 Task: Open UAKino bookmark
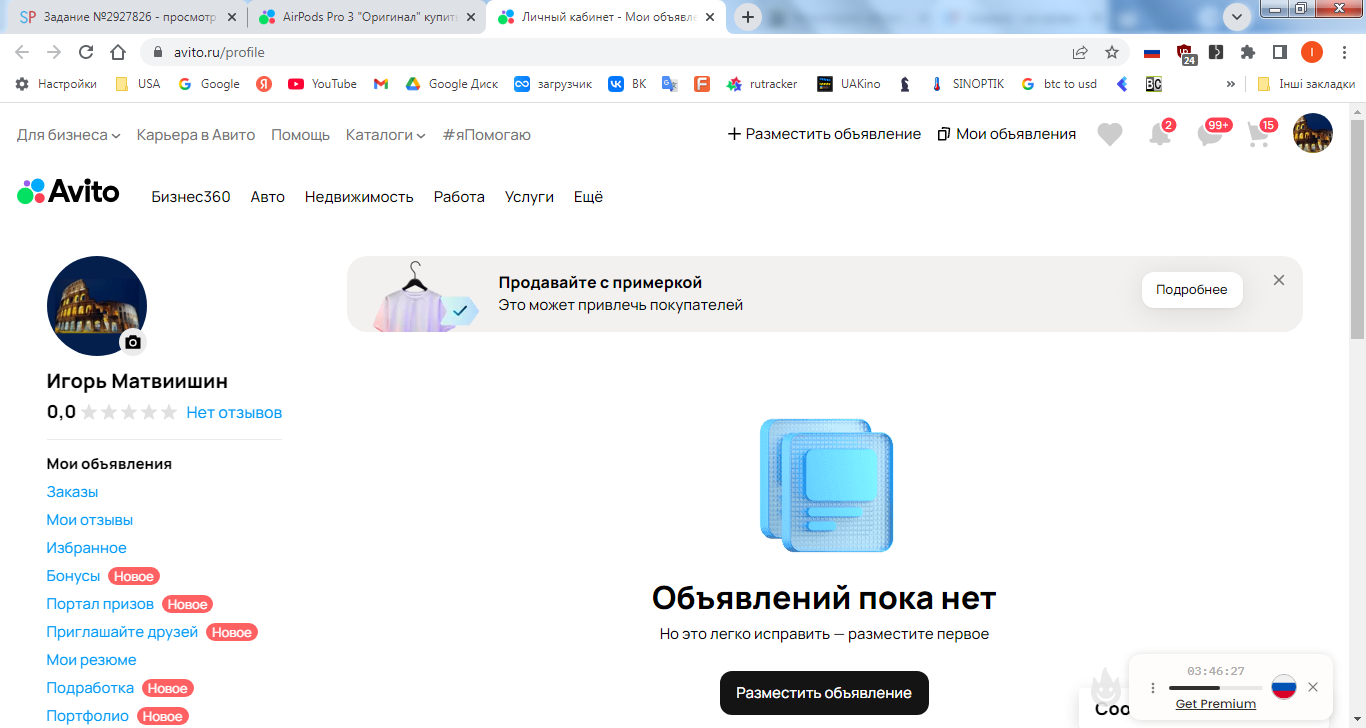(x=849, y=84)
